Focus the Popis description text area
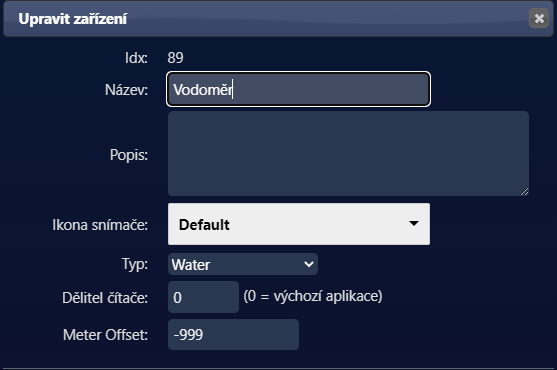Screen dimensions: 557x370 point(348,153)
